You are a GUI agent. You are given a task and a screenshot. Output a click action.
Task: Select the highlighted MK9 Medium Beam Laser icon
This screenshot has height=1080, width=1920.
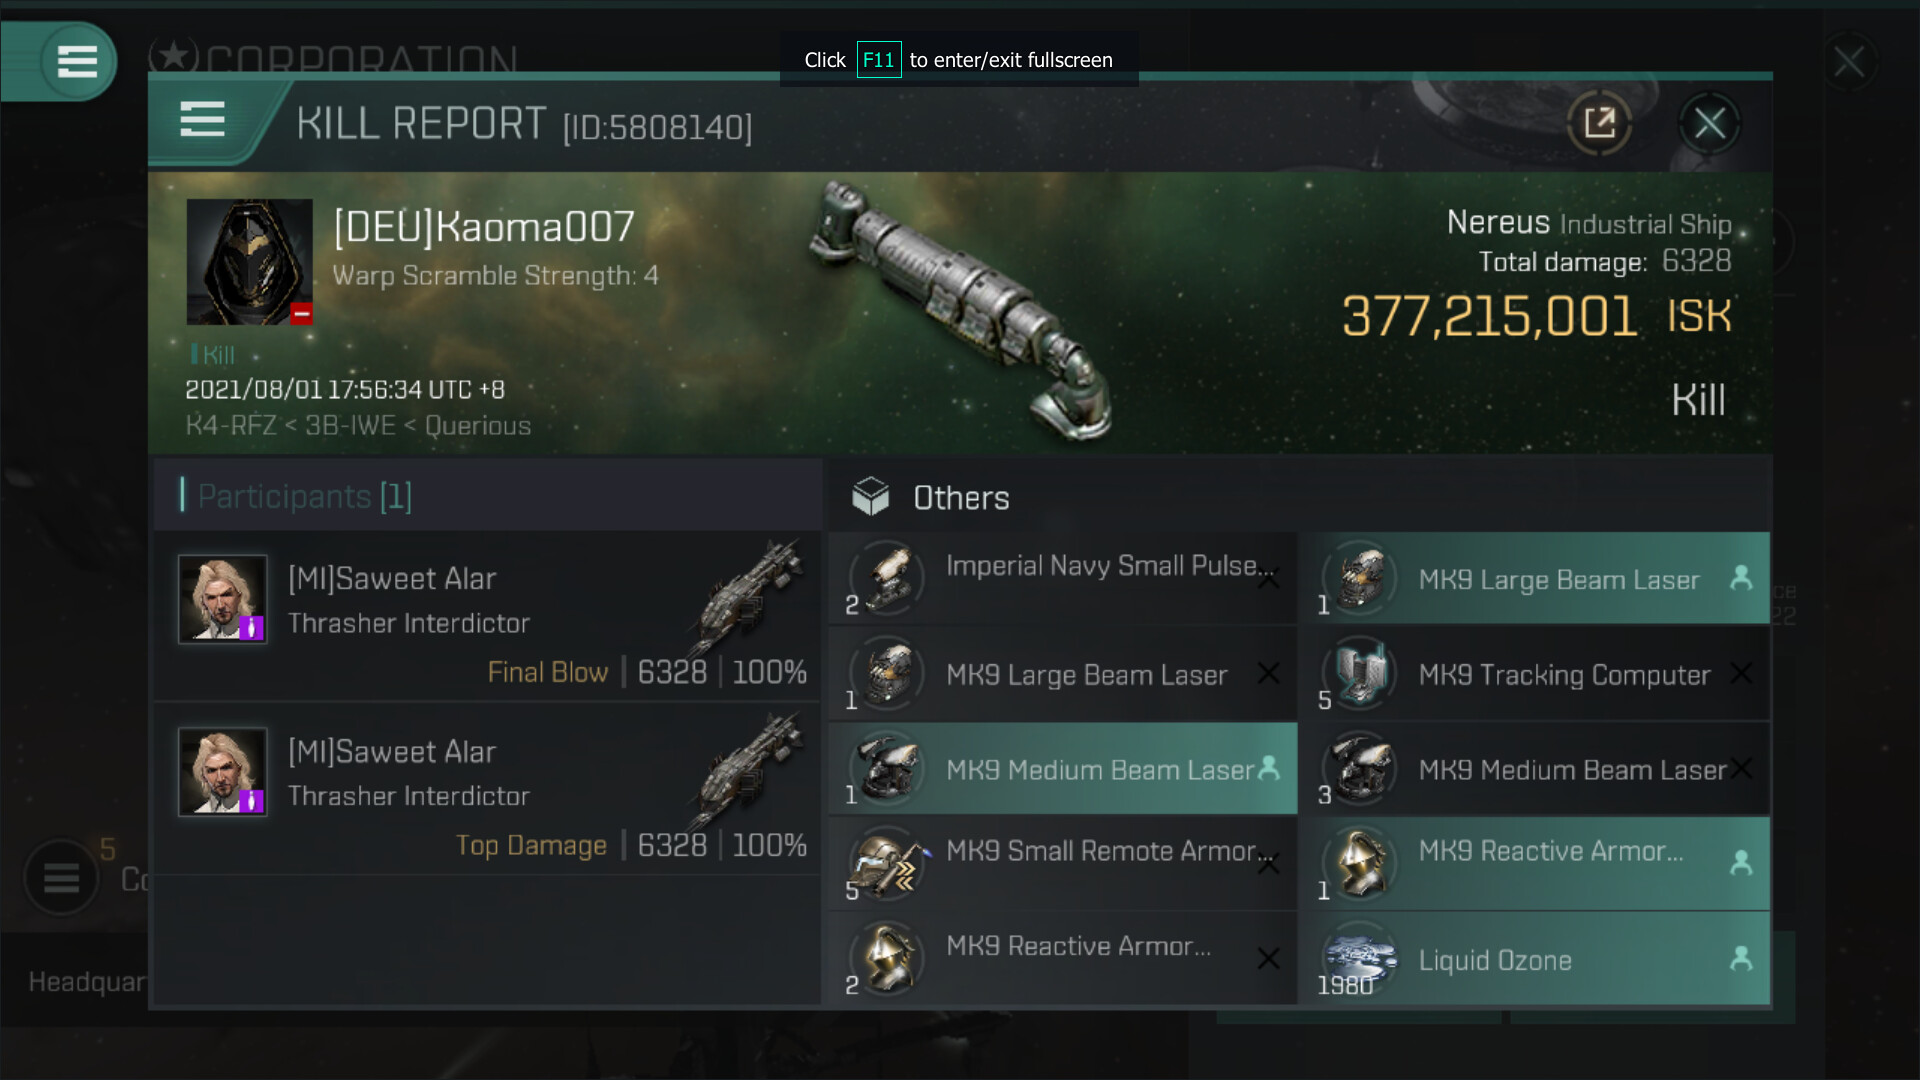point(886,768)
